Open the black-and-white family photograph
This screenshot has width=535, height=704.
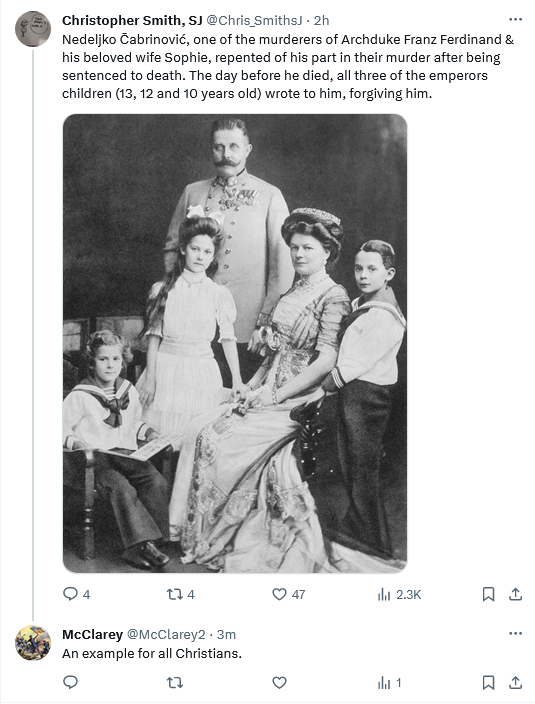click(x=235, y=343)
